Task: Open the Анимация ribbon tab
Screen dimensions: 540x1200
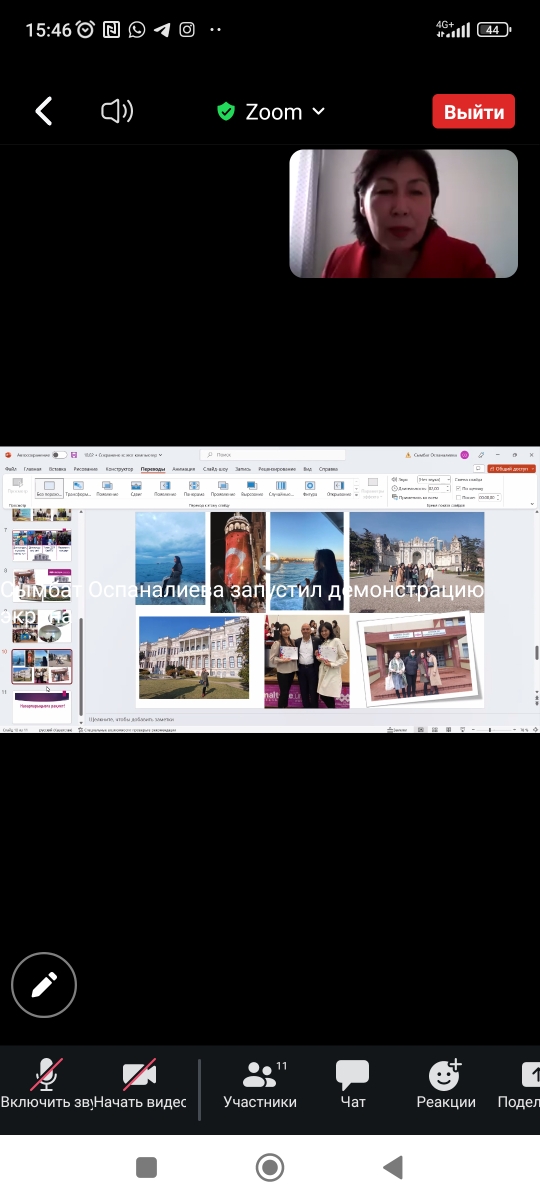Action: pyautogui.click(x=184, y=469)
